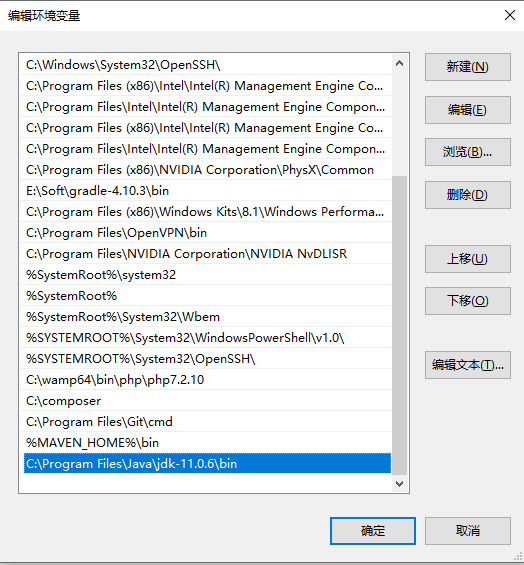Select C:\Program Files\Git\cmd entry
Viewport: 524px width, 565px height.
pos(205,422)
